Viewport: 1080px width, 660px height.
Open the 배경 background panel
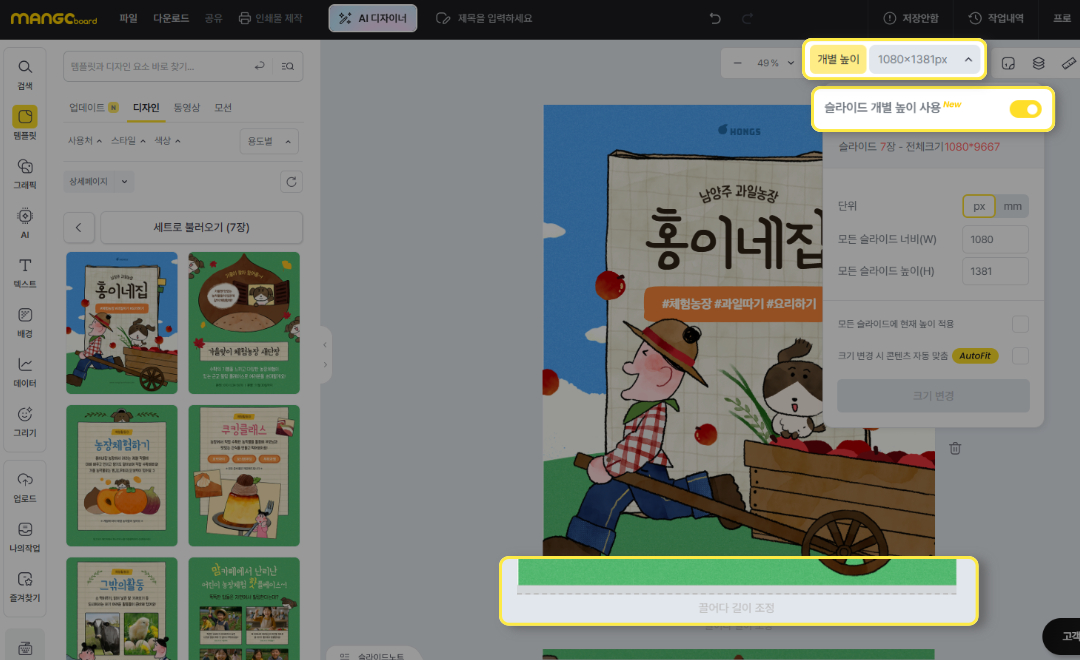click(x=25, y=320)
